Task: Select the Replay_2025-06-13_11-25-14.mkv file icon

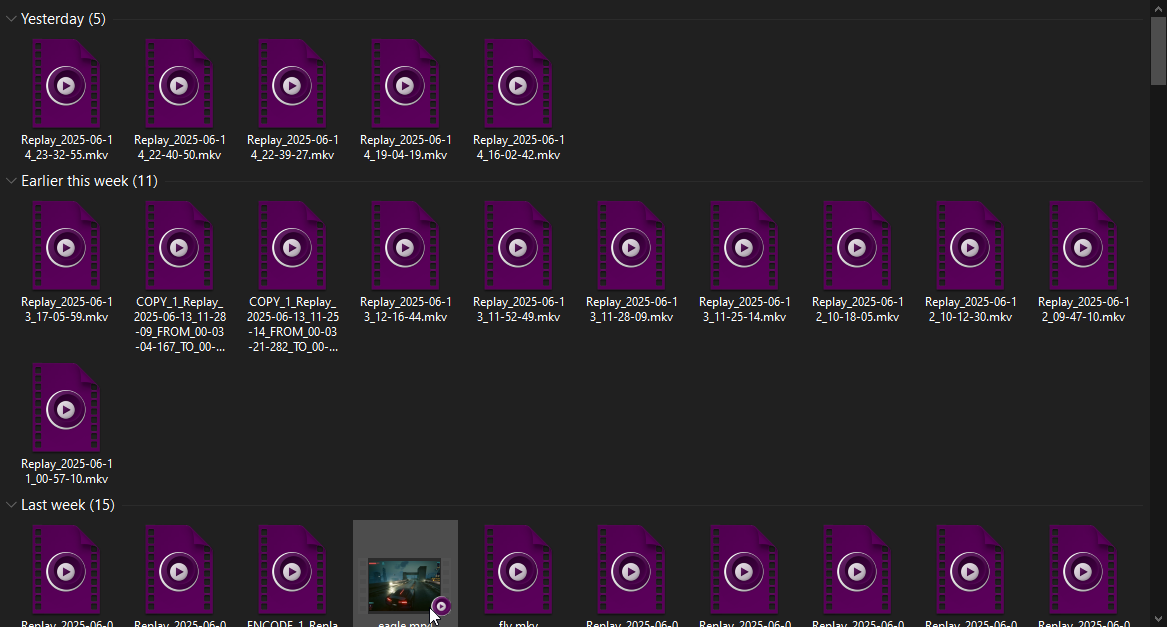Action: pos(745,245)
